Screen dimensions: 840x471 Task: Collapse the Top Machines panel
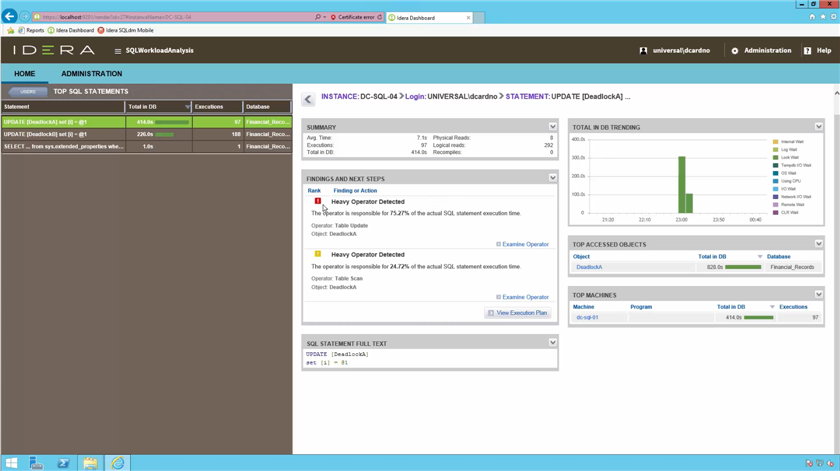pos(819,295)
